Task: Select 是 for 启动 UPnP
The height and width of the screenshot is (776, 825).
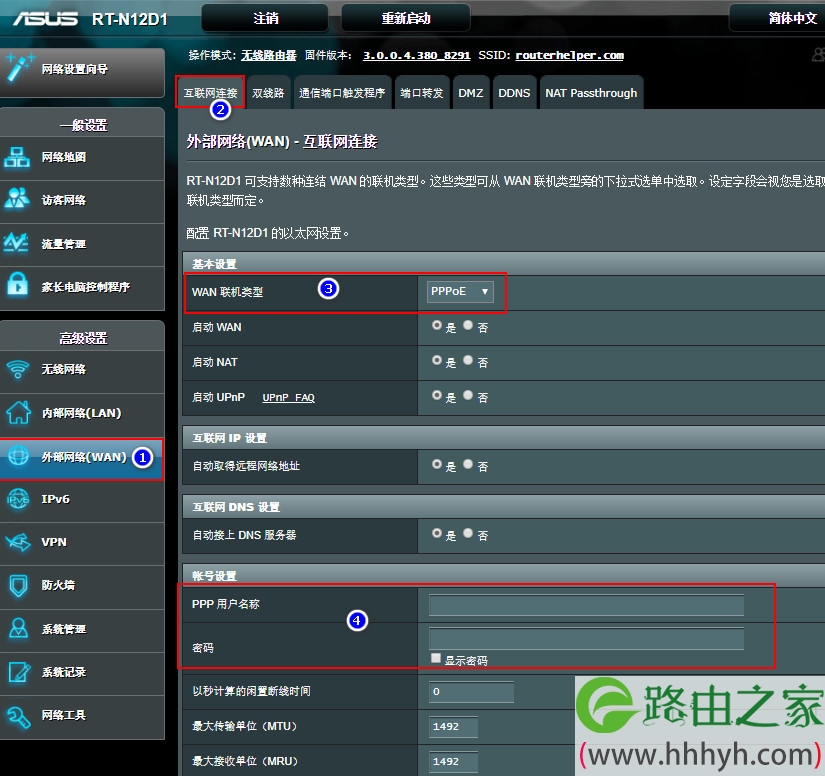Action: (437, 395)
